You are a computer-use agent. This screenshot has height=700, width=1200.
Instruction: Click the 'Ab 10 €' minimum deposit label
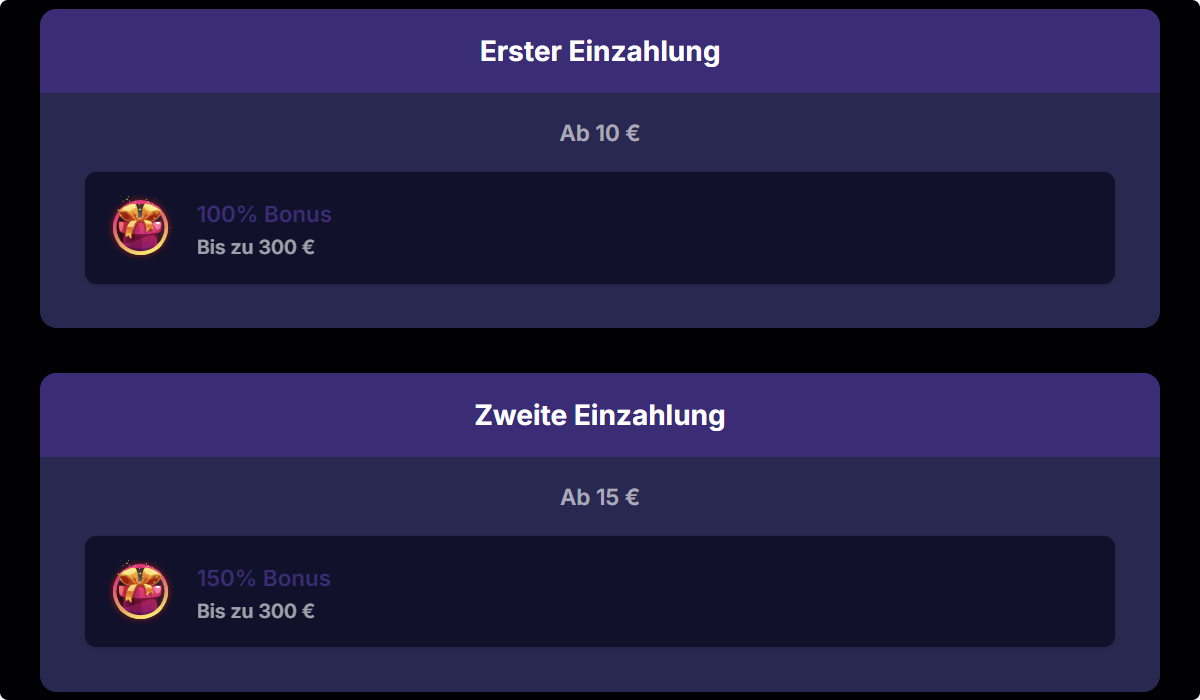coord(600,133)
